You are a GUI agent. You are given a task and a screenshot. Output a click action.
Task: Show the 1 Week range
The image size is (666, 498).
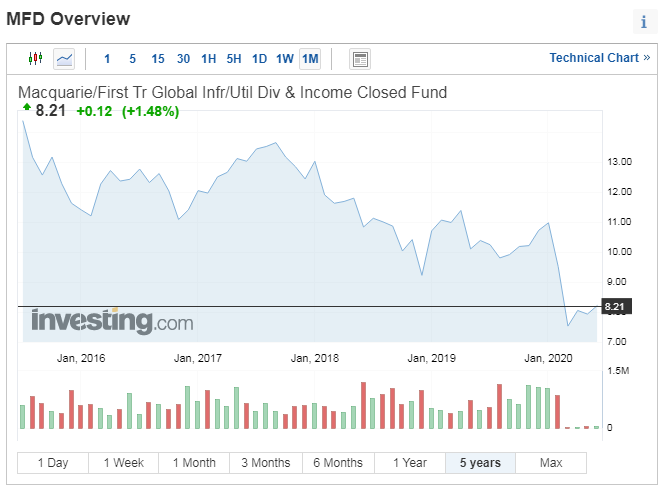coord(124,463)
